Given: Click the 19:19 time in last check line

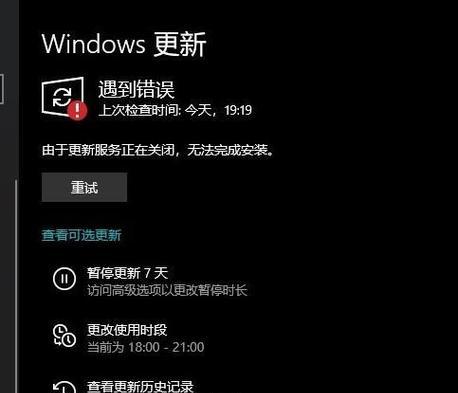Looking at the screenshot, I should (238, 110).
